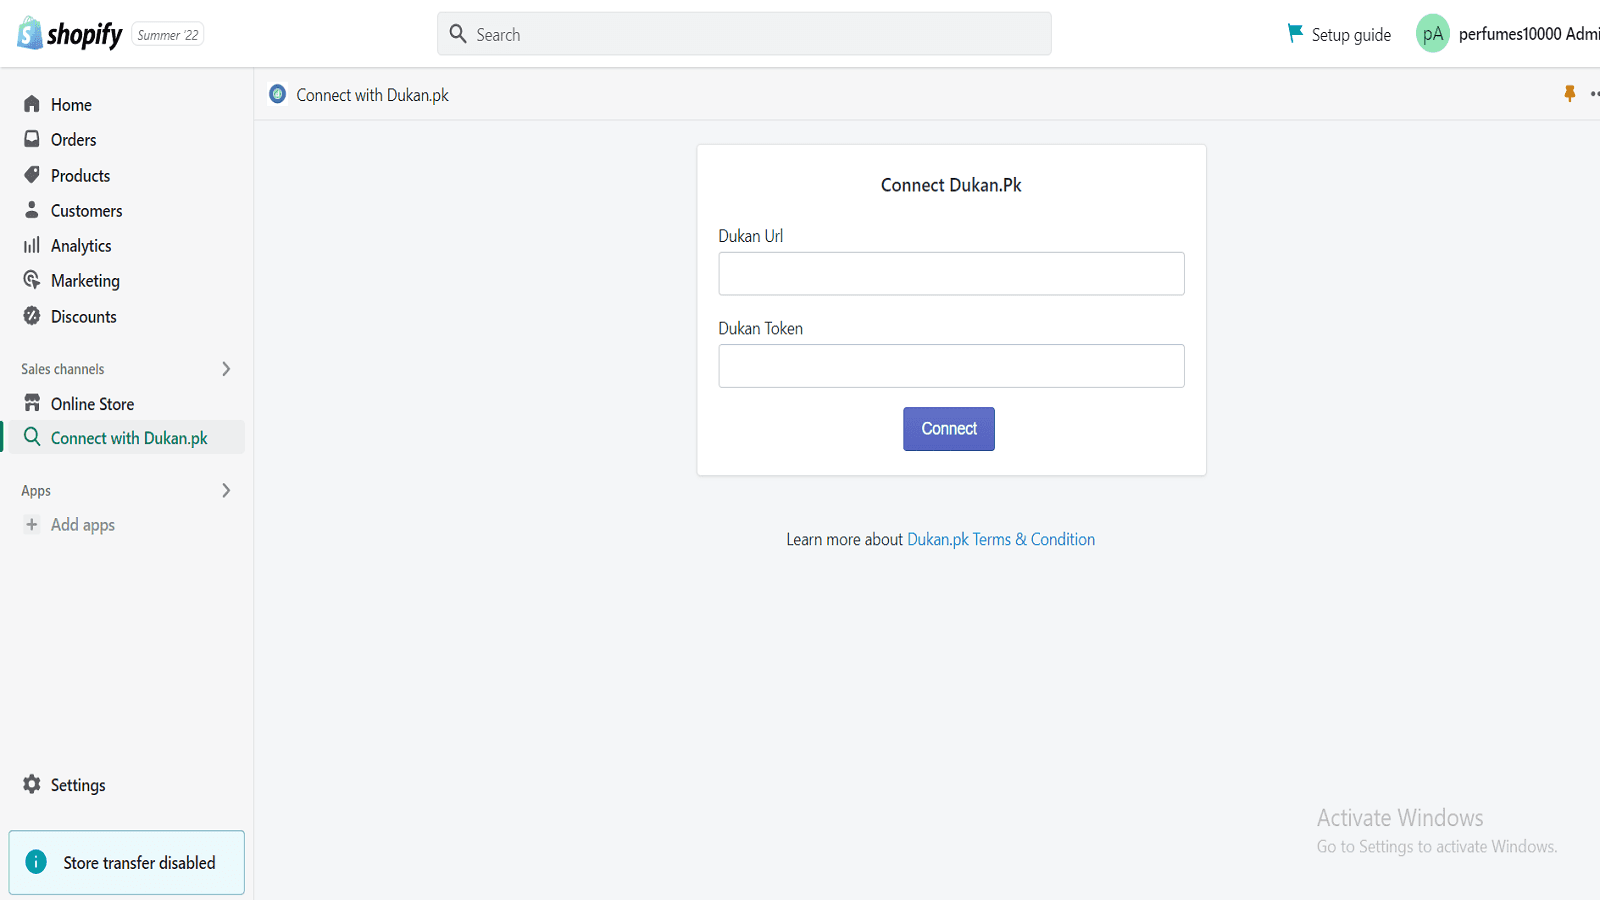Select Connect with Dukan.pk in sidebar
This screenshot has height=900, width=1600.
(129, 437)
